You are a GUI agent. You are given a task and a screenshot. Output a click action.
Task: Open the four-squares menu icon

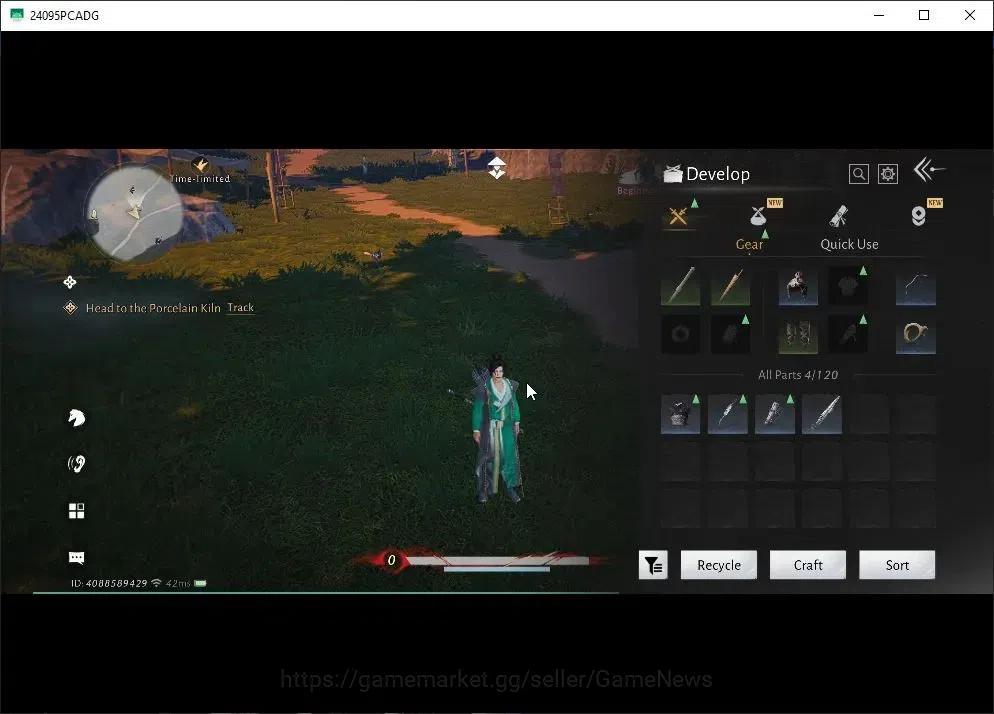click(x=76, y=510)
